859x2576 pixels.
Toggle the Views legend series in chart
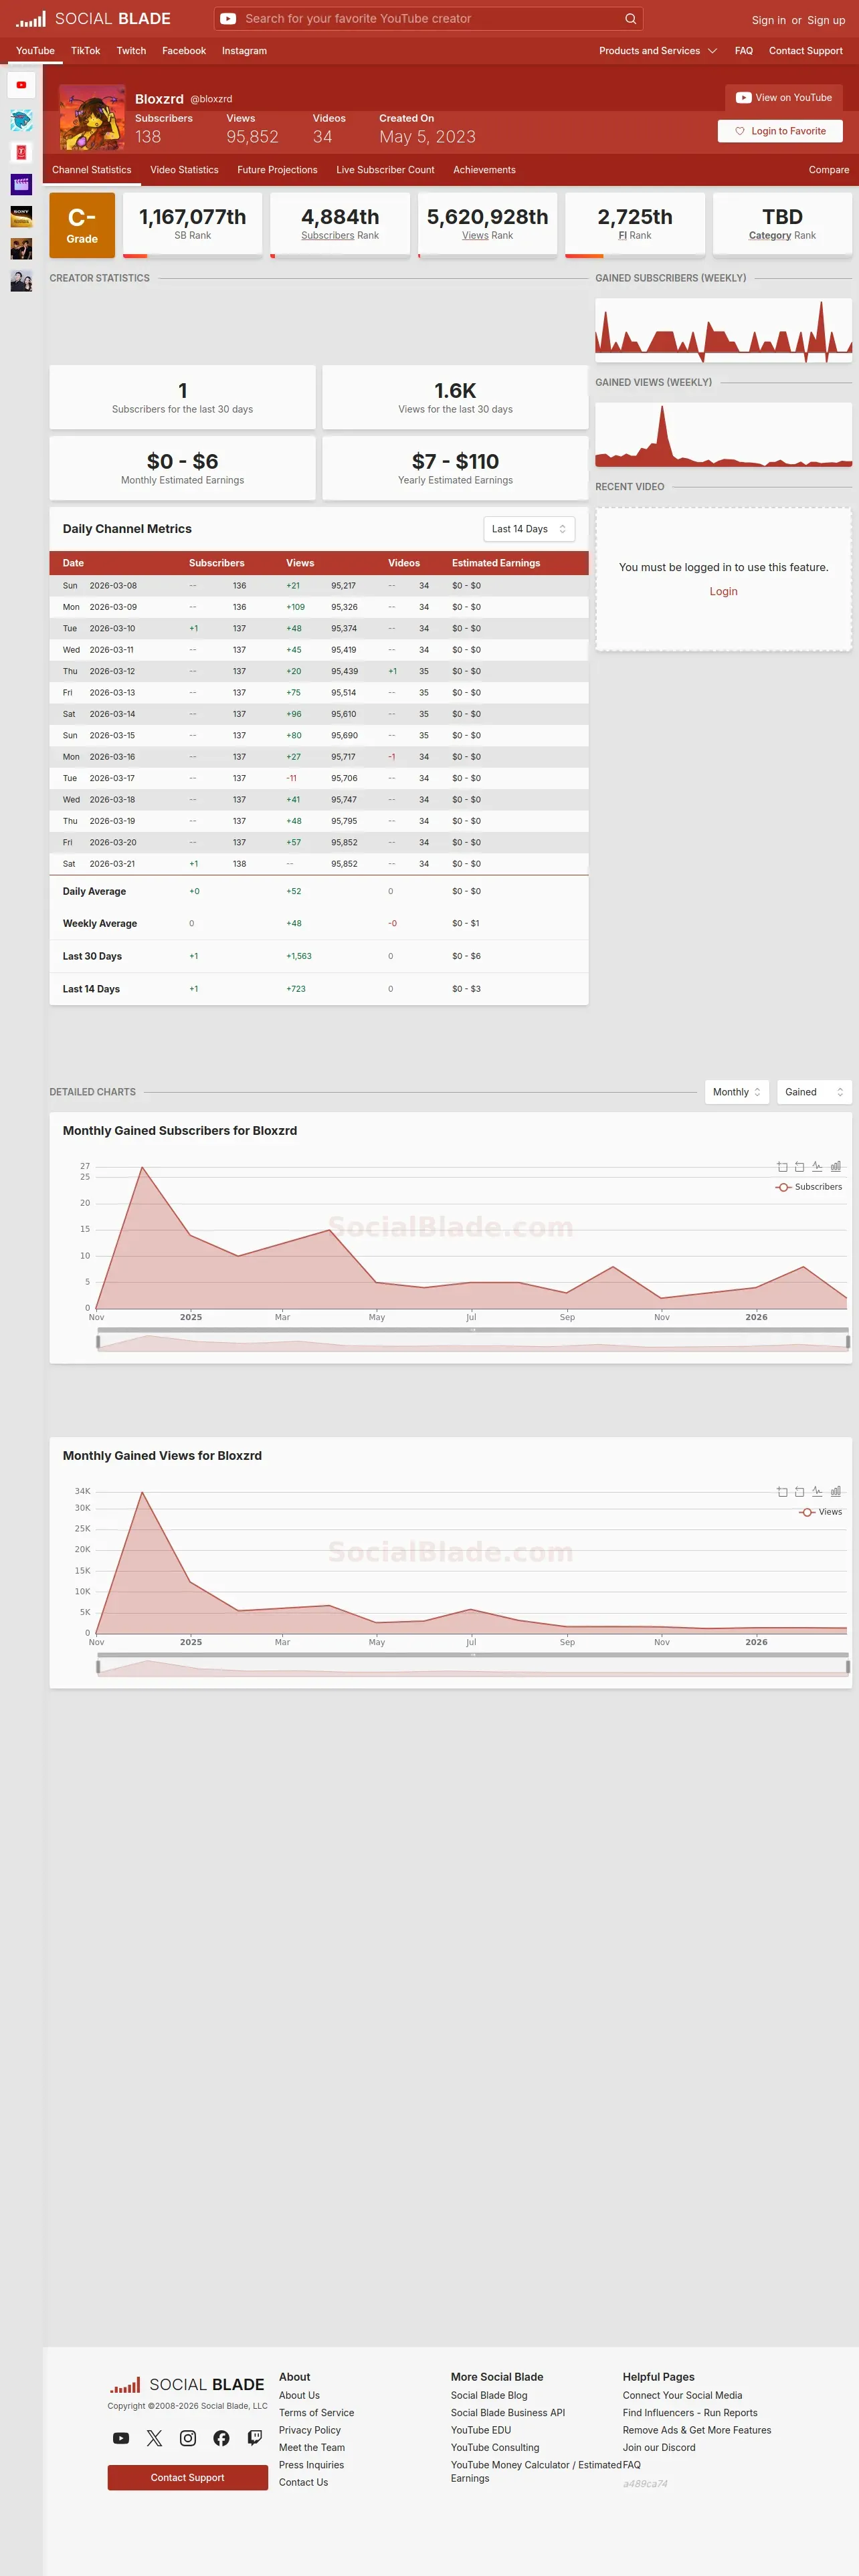[821, 1512]
